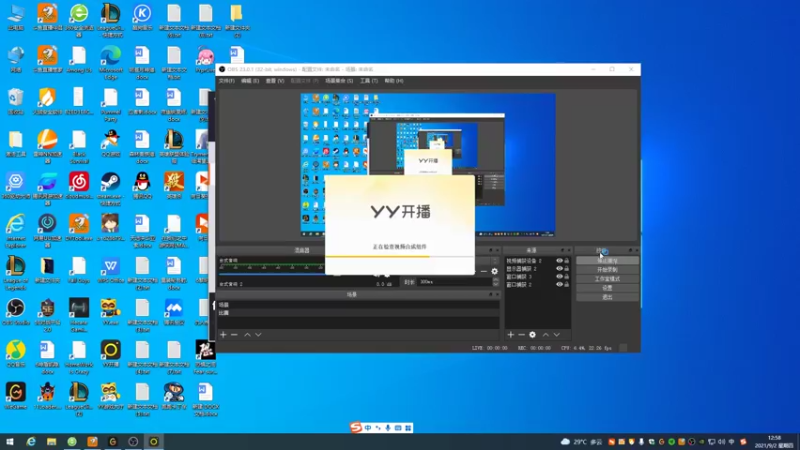Open the audio mixer settings gear icon
800x450 pixels.
494,271
